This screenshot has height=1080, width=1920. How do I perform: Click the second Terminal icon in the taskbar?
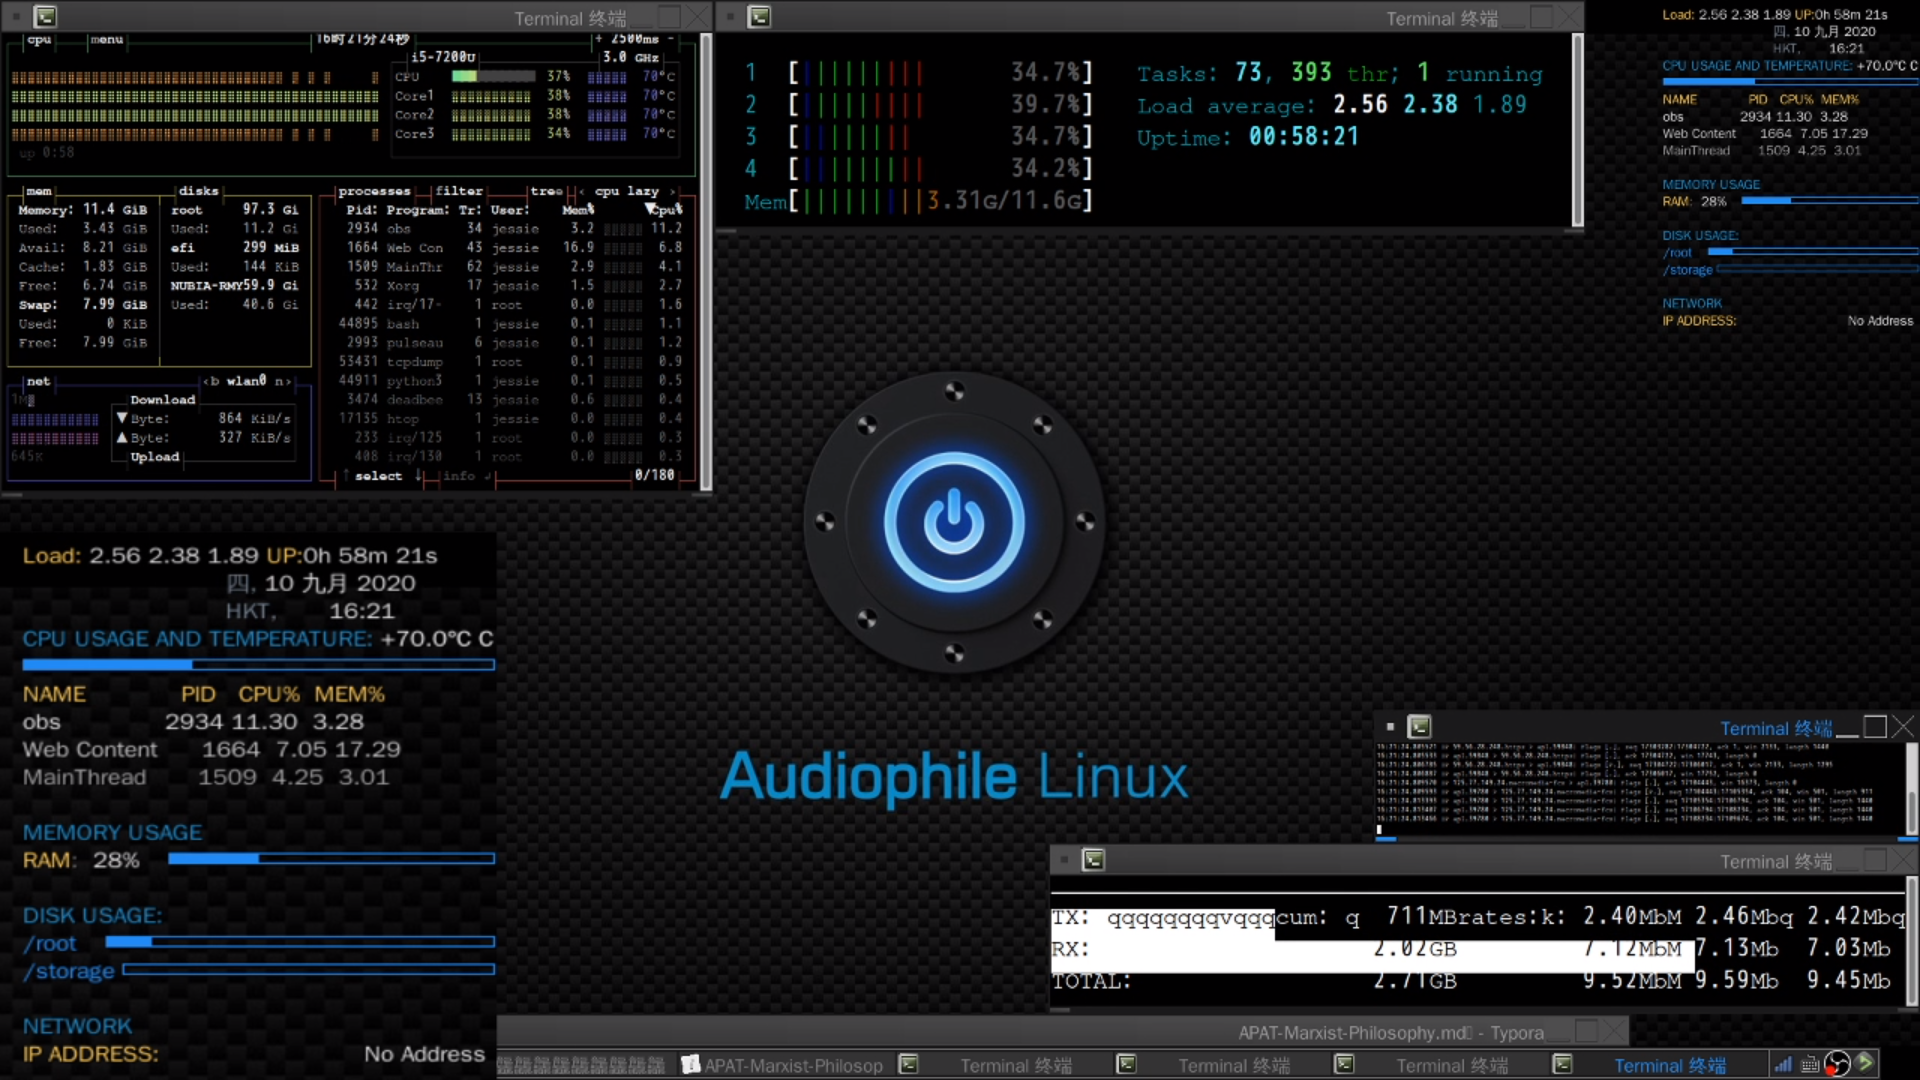point(1126,1065)
